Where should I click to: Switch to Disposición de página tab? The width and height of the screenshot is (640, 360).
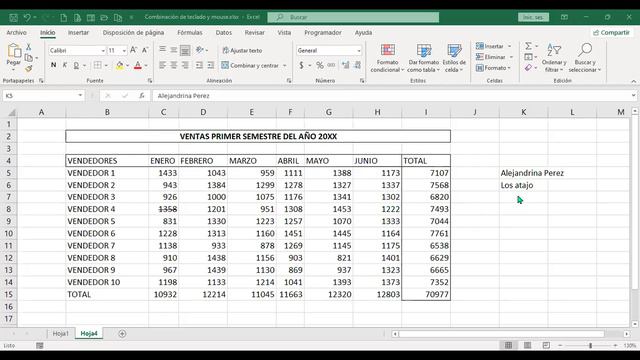[x=133, y=32]
